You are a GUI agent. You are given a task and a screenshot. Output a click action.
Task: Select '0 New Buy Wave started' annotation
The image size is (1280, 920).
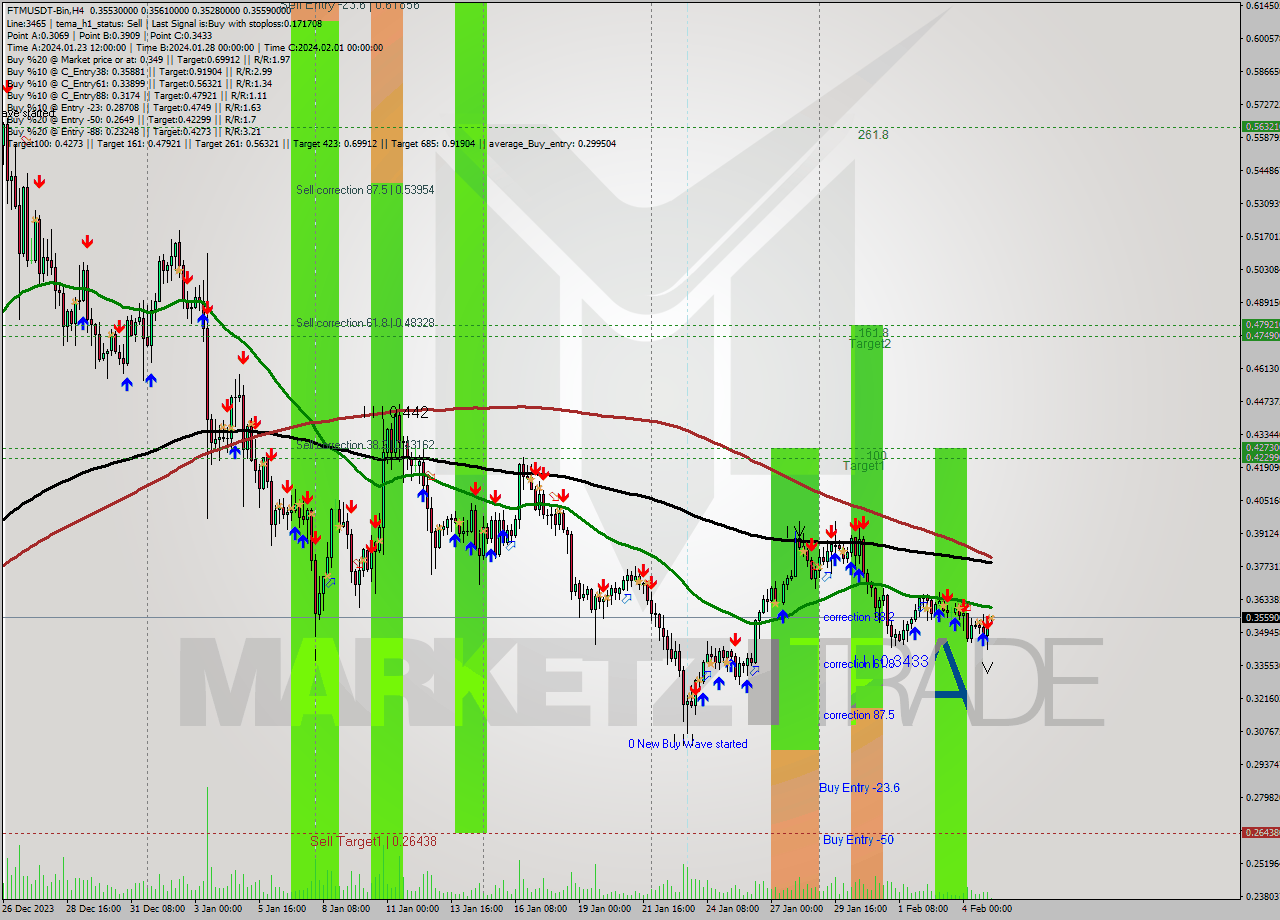[687, 744]
